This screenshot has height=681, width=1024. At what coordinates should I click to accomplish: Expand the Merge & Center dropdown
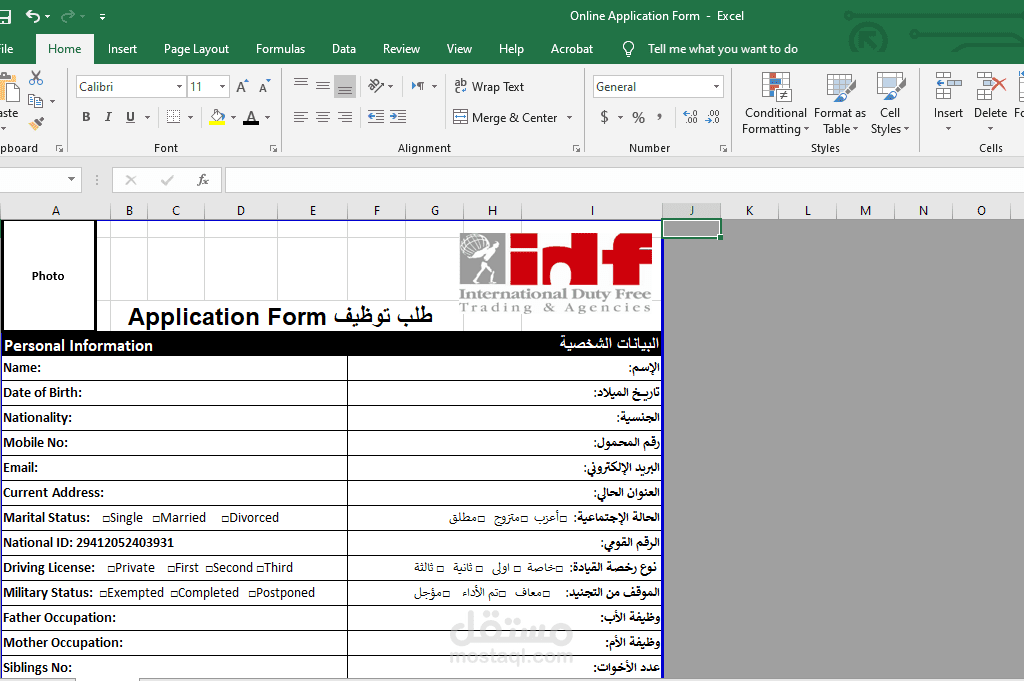pyautogui.click(x=570, y=117)
